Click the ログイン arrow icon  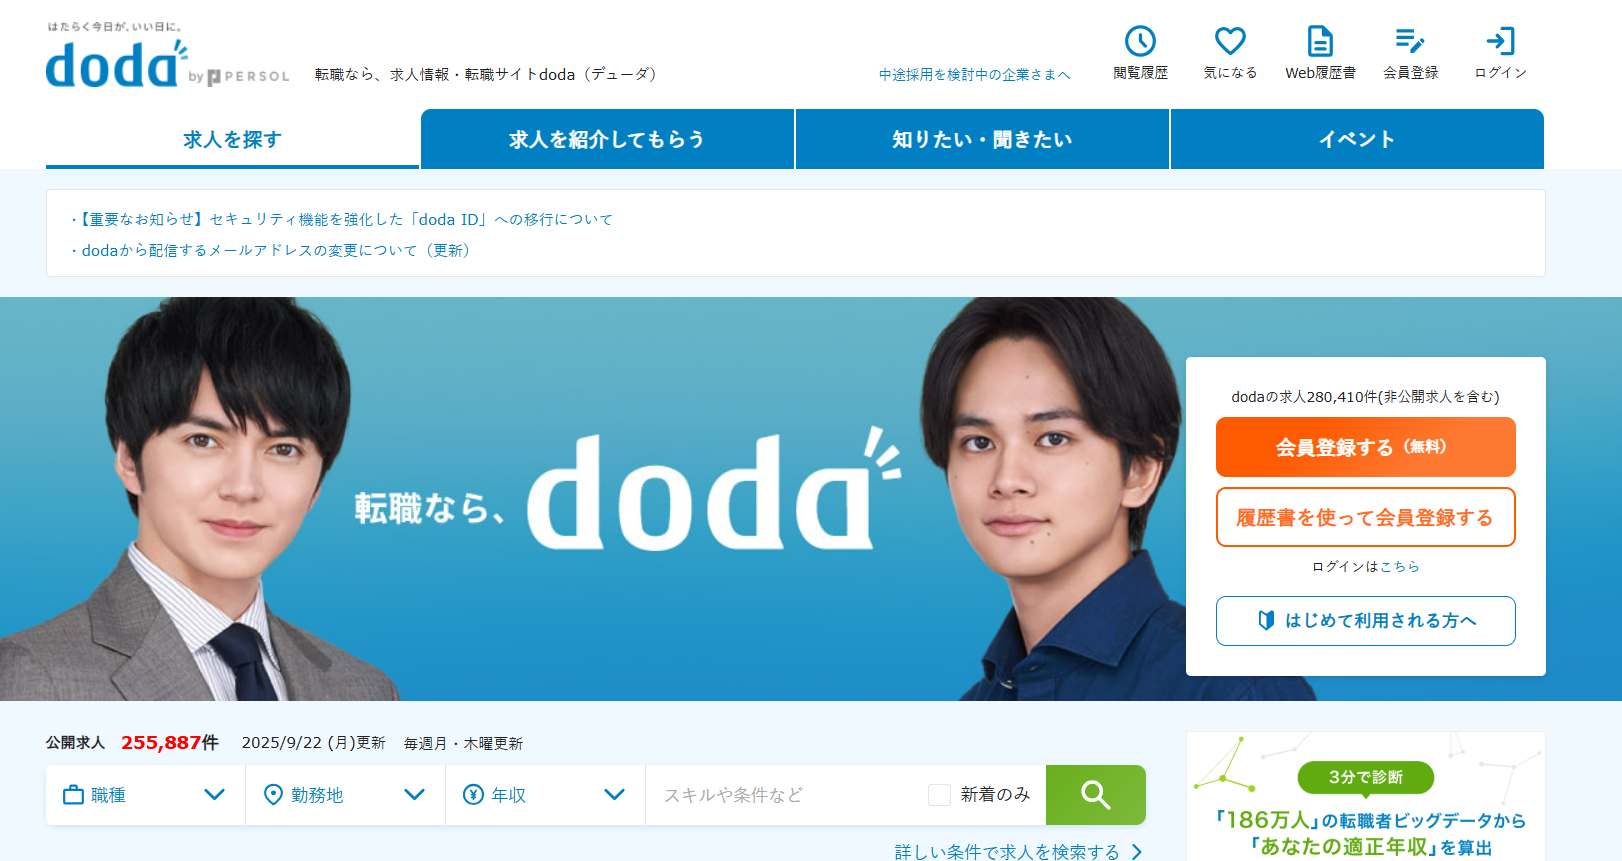pyautogui.click(x=1500, y=41)
